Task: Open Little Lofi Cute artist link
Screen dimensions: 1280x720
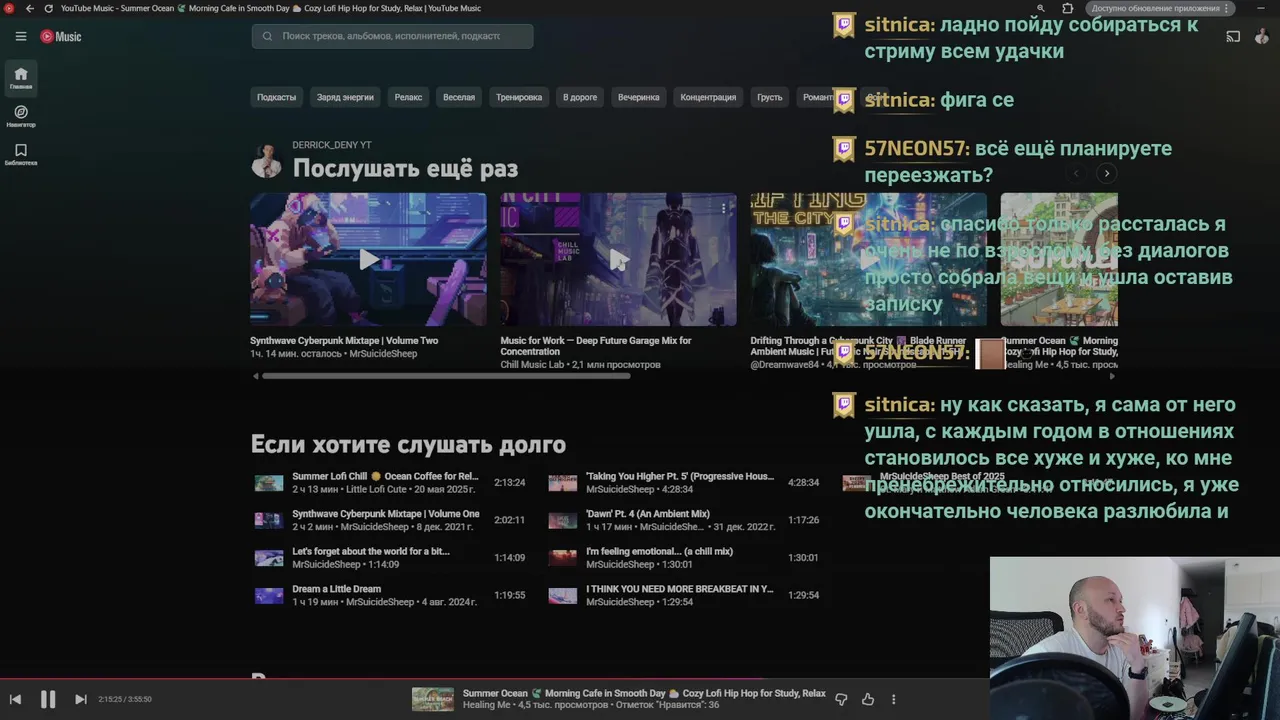Action: click(375, 490)
